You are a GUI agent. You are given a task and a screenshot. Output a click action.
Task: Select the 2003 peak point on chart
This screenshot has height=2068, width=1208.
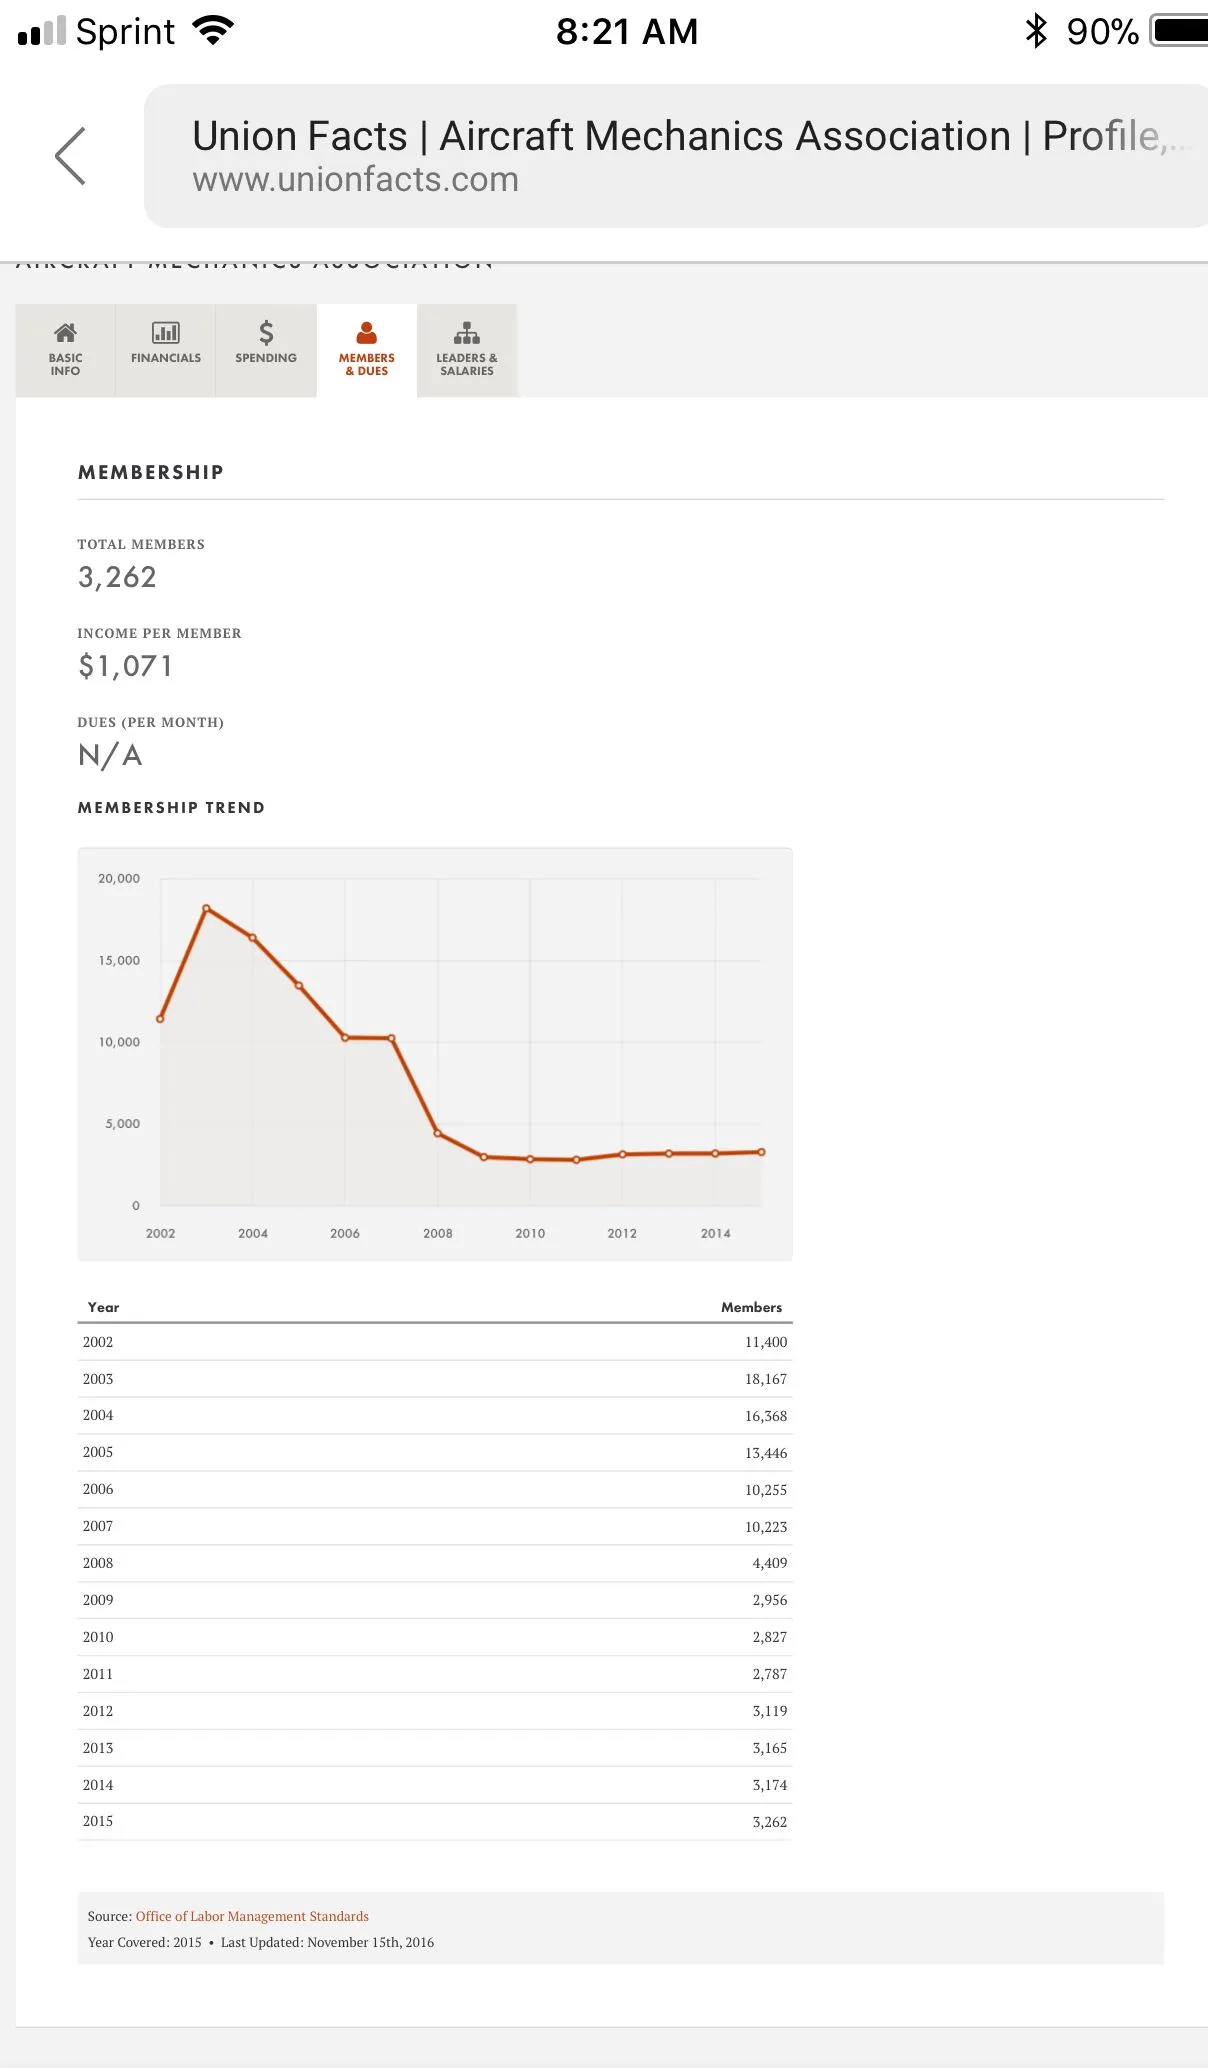[x=206, y=908]
